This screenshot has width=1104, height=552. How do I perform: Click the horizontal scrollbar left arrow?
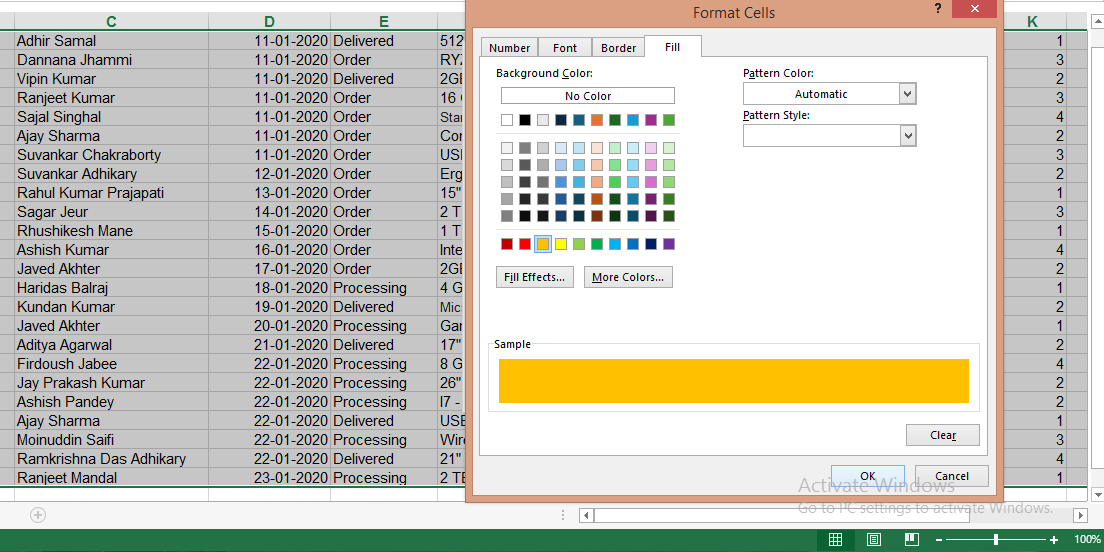[586, 515]
